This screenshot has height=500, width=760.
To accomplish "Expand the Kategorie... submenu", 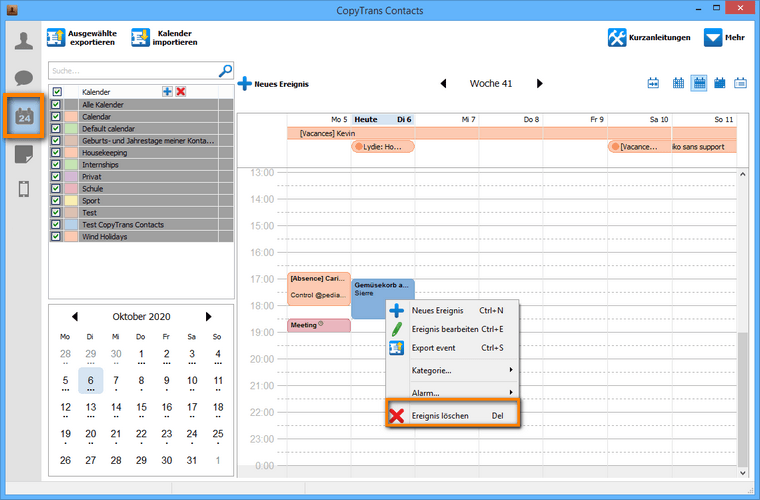I will [452, 370].
